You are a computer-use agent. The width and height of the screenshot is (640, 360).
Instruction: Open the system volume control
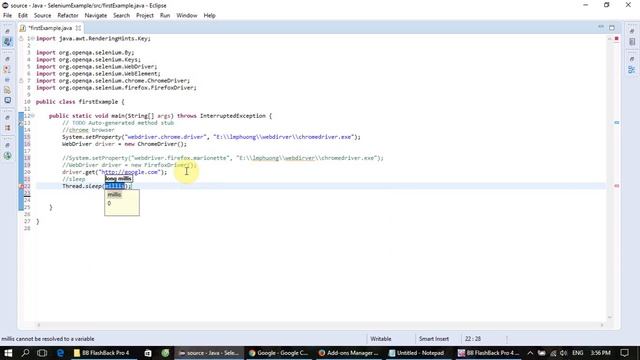pyautogui.click(x=564, y=353)
